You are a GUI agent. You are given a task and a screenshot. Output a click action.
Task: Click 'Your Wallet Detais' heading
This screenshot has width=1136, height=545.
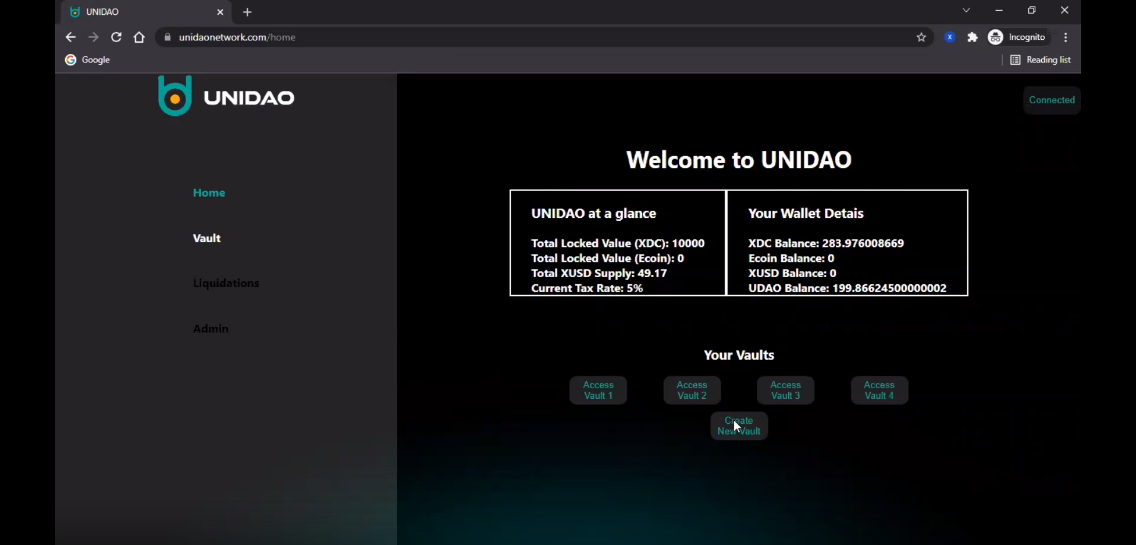[806, 214]
